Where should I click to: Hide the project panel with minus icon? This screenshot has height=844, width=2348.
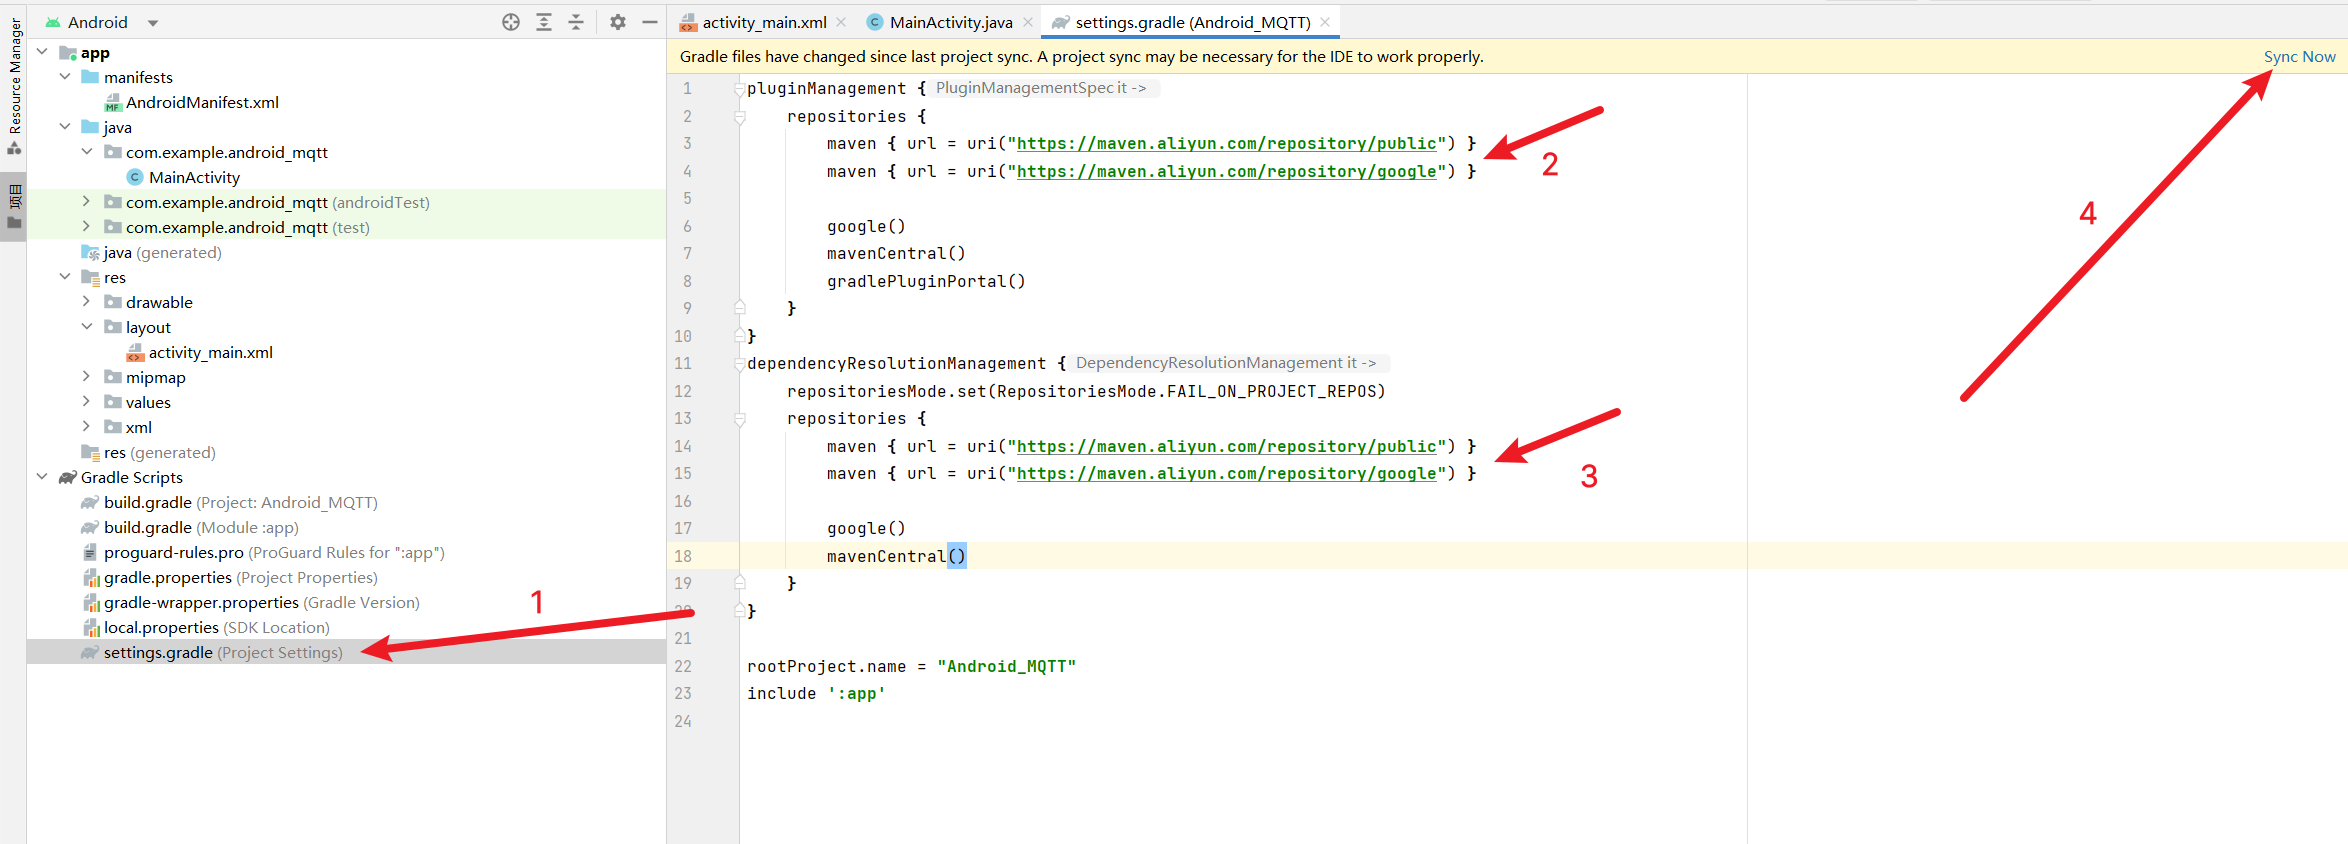pos(650,22)
